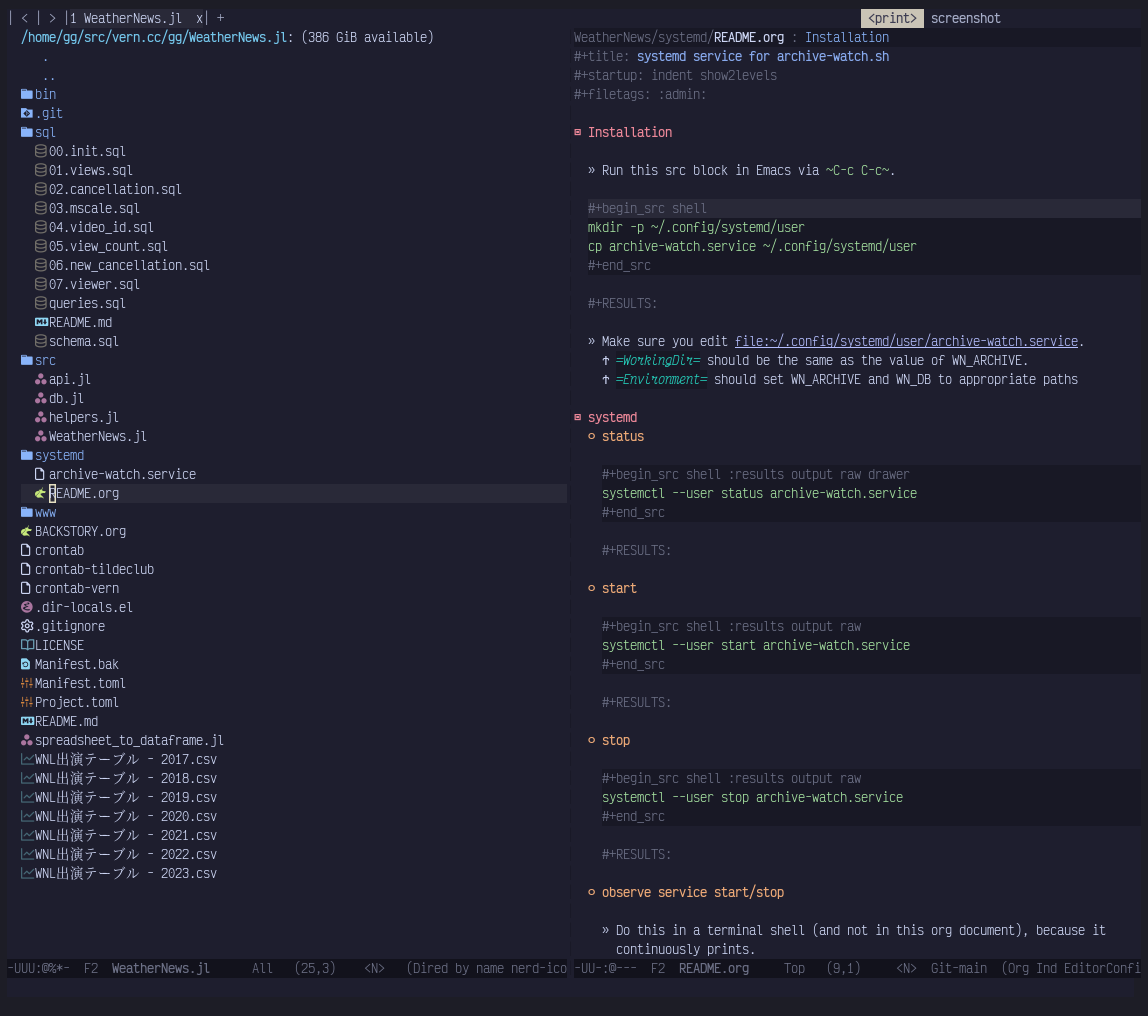The height and width of the screenshot is (1016, 1148).
Task: Click org-mode icon beside BACKSTORY.org
Action: (27, 532)
